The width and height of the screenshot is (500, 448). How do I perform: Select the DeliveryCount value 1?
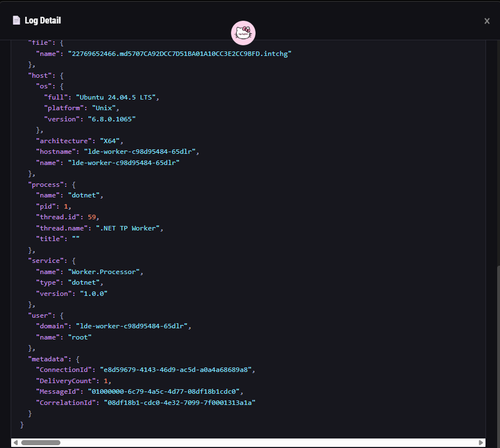point(106,381)
